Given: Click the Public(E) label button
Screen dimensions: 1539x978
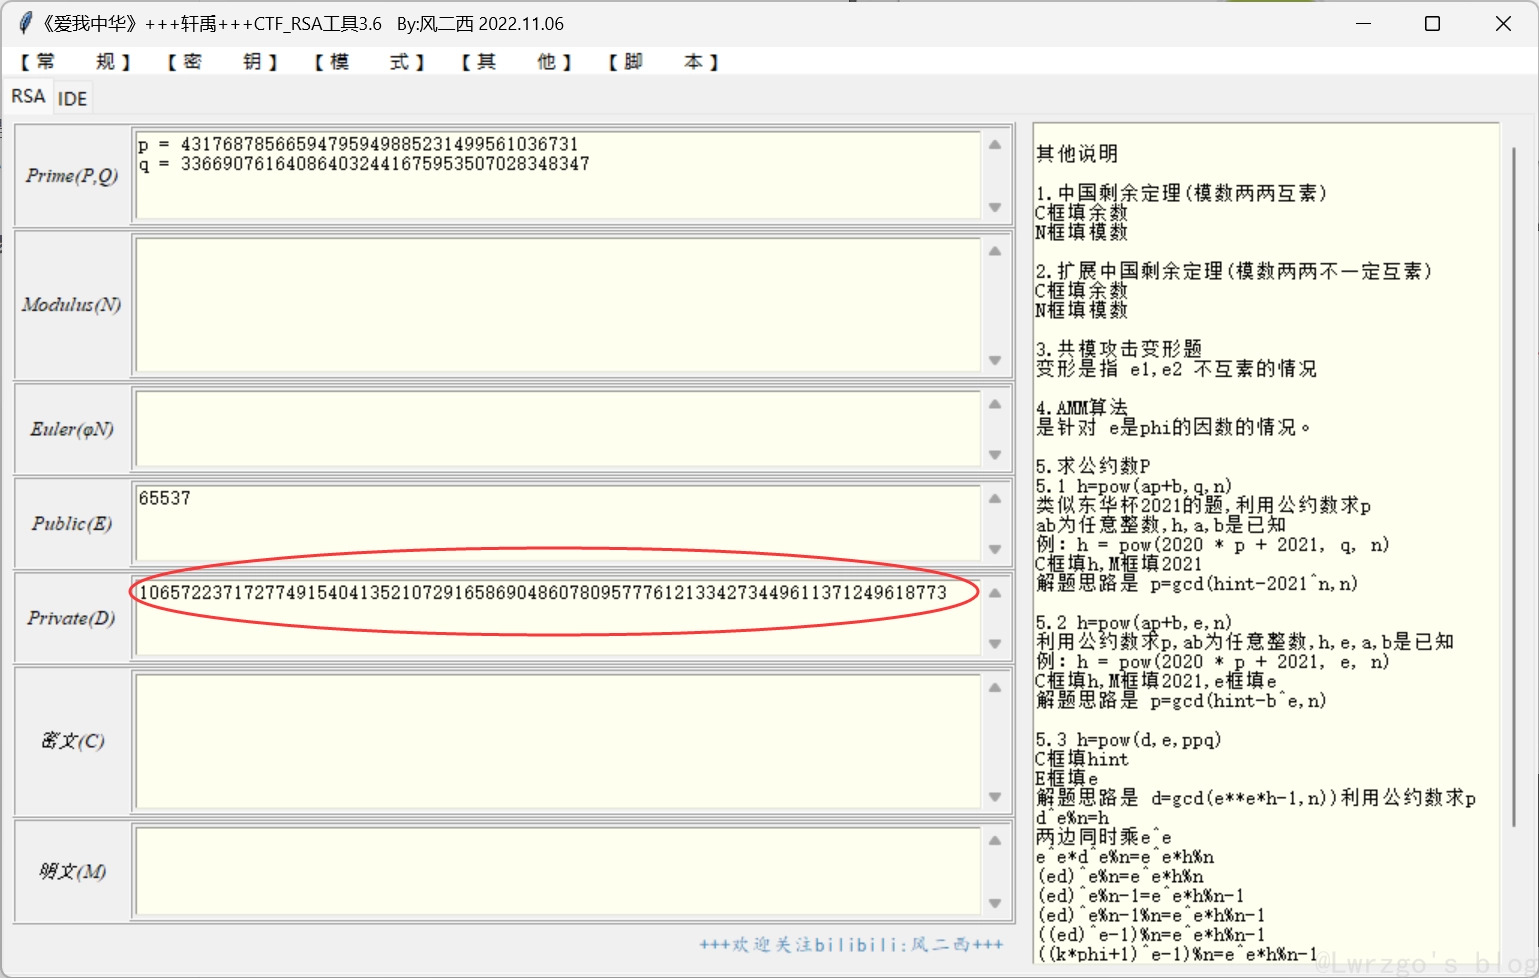Looking at the screenshot, I should pyautogui.click(x=72, y=523).
